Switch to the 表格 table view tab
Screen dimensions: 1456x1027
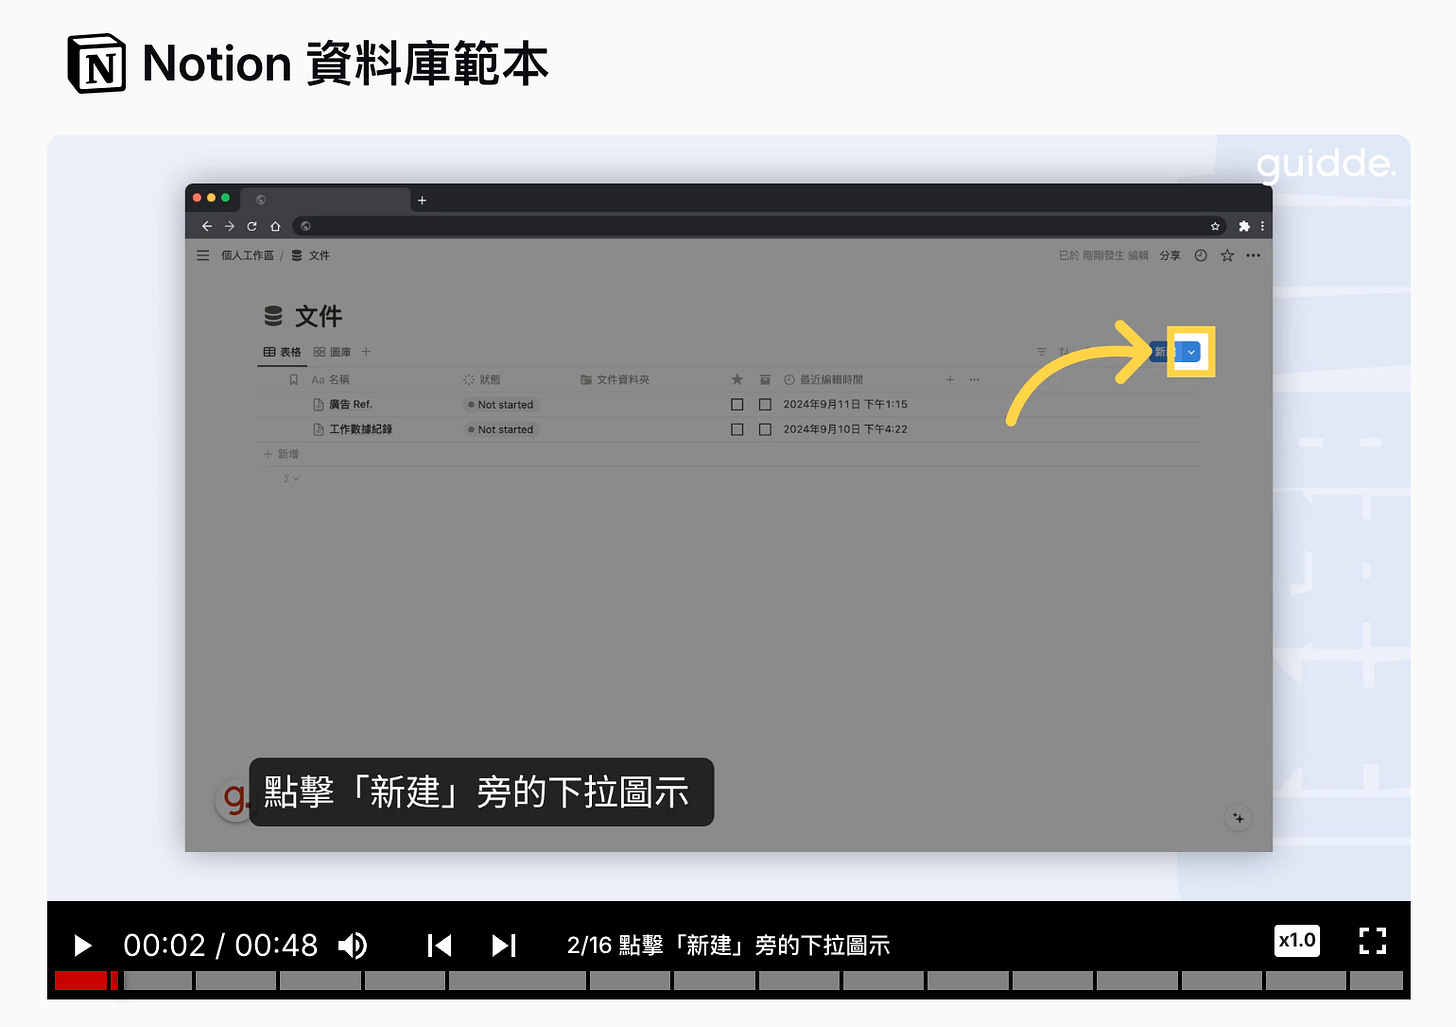(x=282, y=352)
